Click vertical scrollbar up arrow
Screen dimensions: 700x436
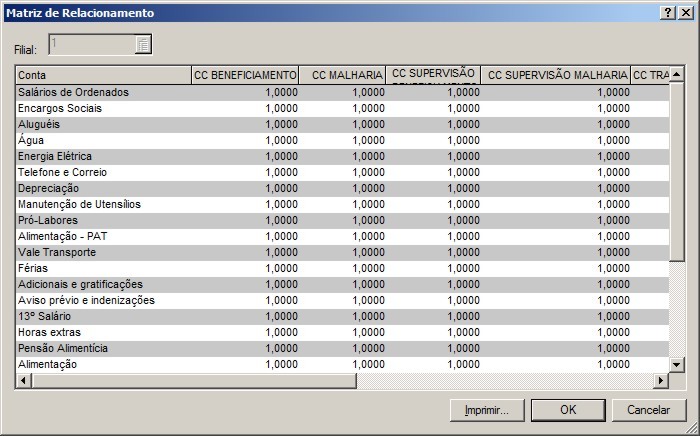[x=677, y=75]
